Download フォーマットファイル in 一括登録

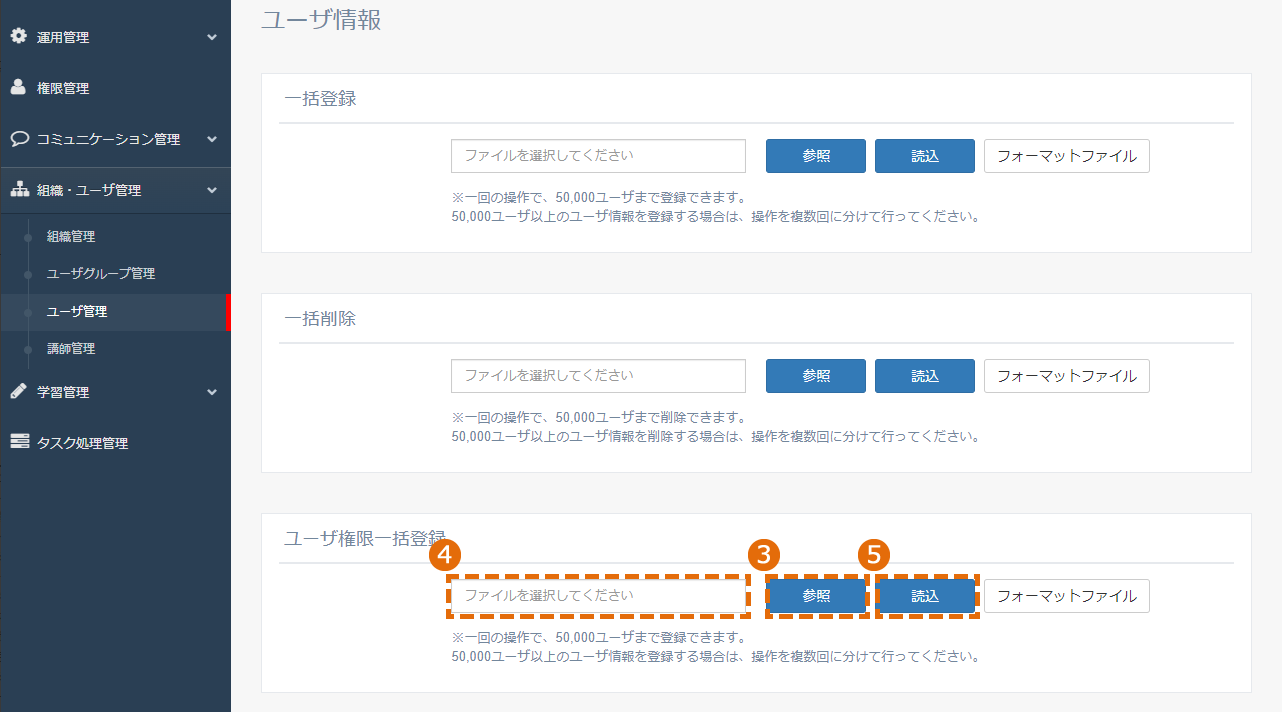pyautogui.click(x=1067, y=156)
